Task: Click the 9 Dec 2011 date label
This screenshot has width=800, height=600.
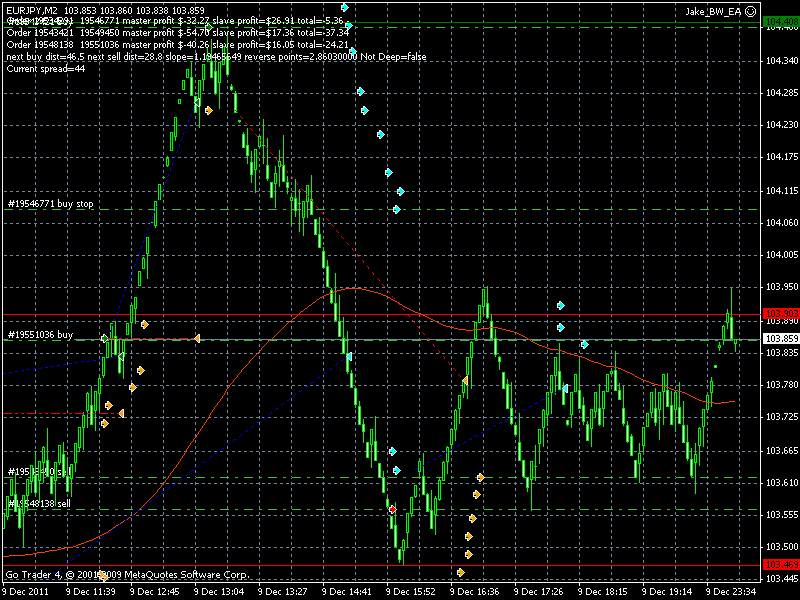Action: 28,591
